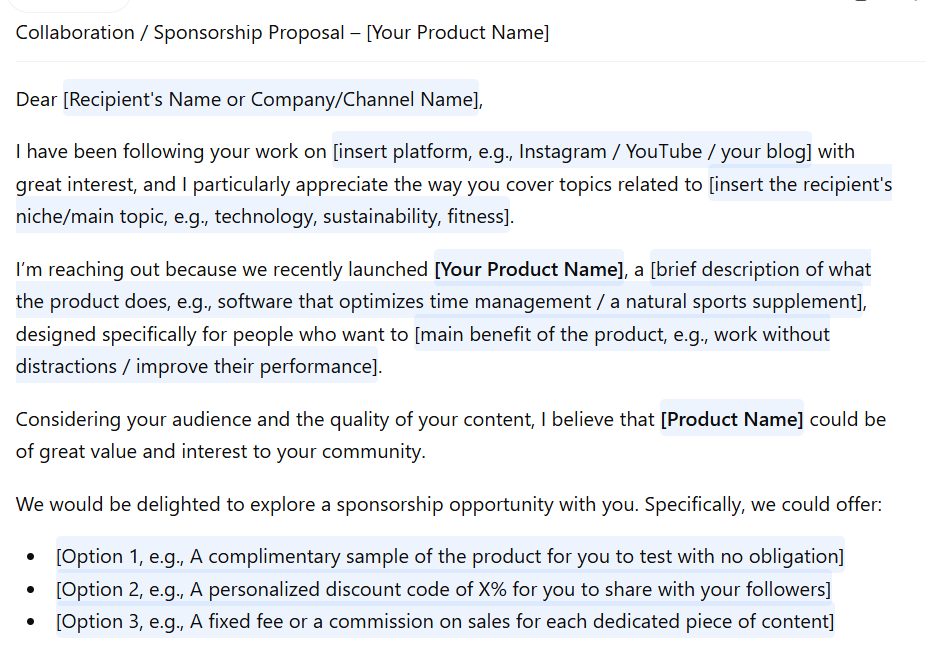Click the [Your Product Name] text in the subject
The image size is (942, 661).
[x=458, y=32]
